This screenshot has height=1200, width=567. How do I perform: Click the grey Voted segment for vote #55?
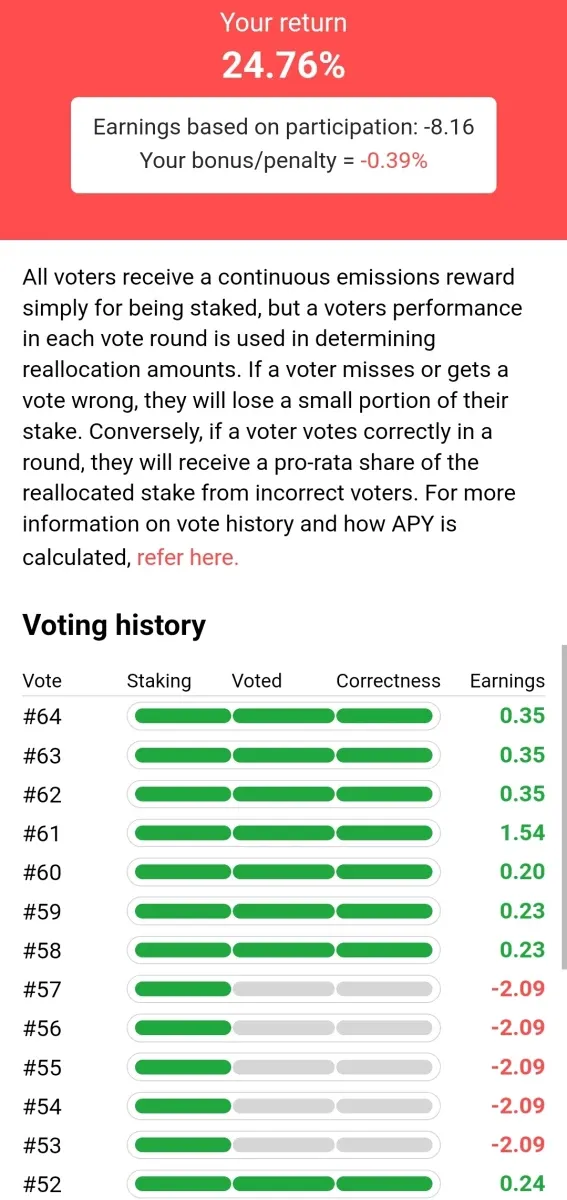(284, 1067)
